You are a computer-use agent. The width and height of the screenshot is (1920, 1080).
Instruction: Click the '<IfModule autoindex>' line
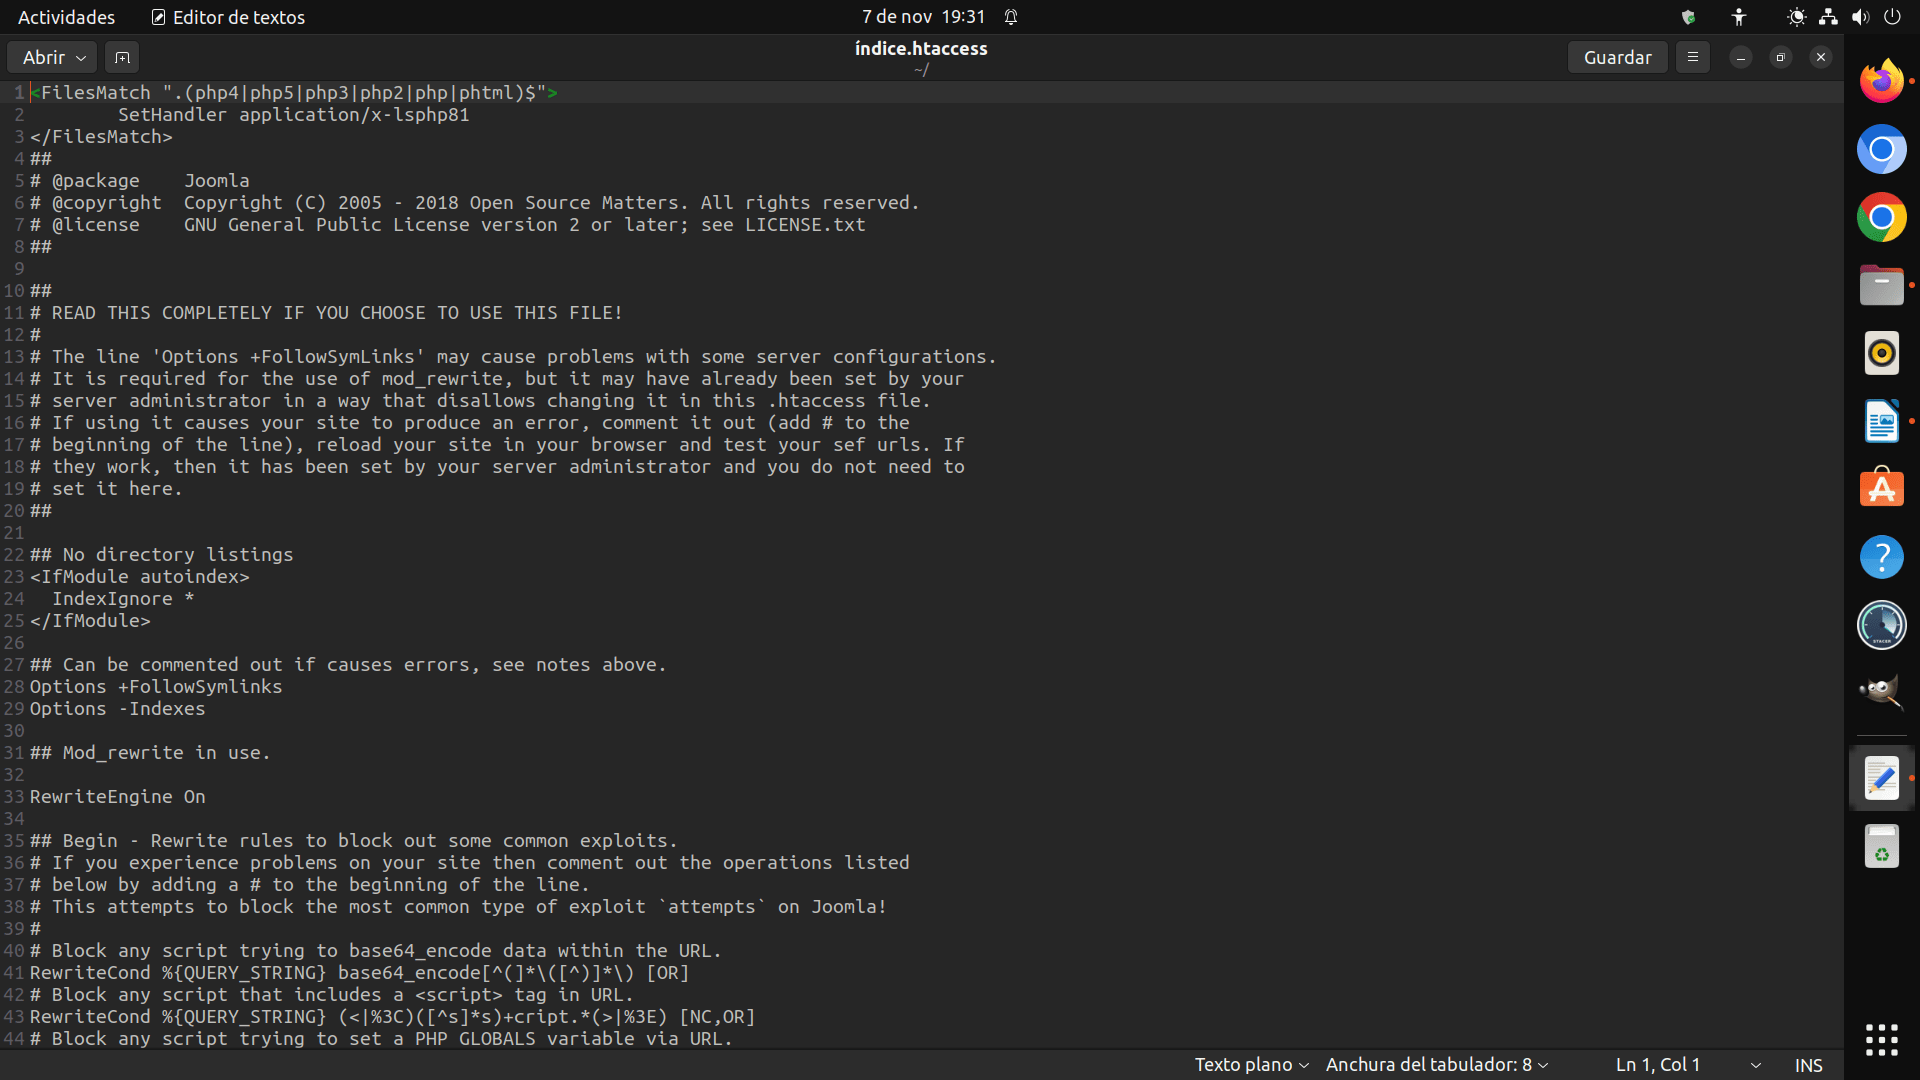coord(139,577)
